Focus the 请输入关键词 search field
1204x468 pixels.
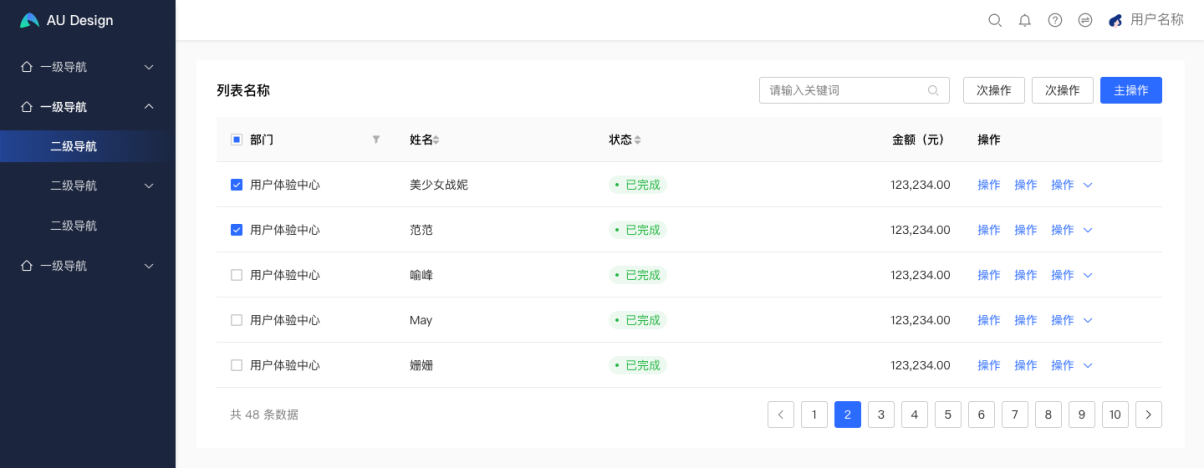click(x=840, y=90)
